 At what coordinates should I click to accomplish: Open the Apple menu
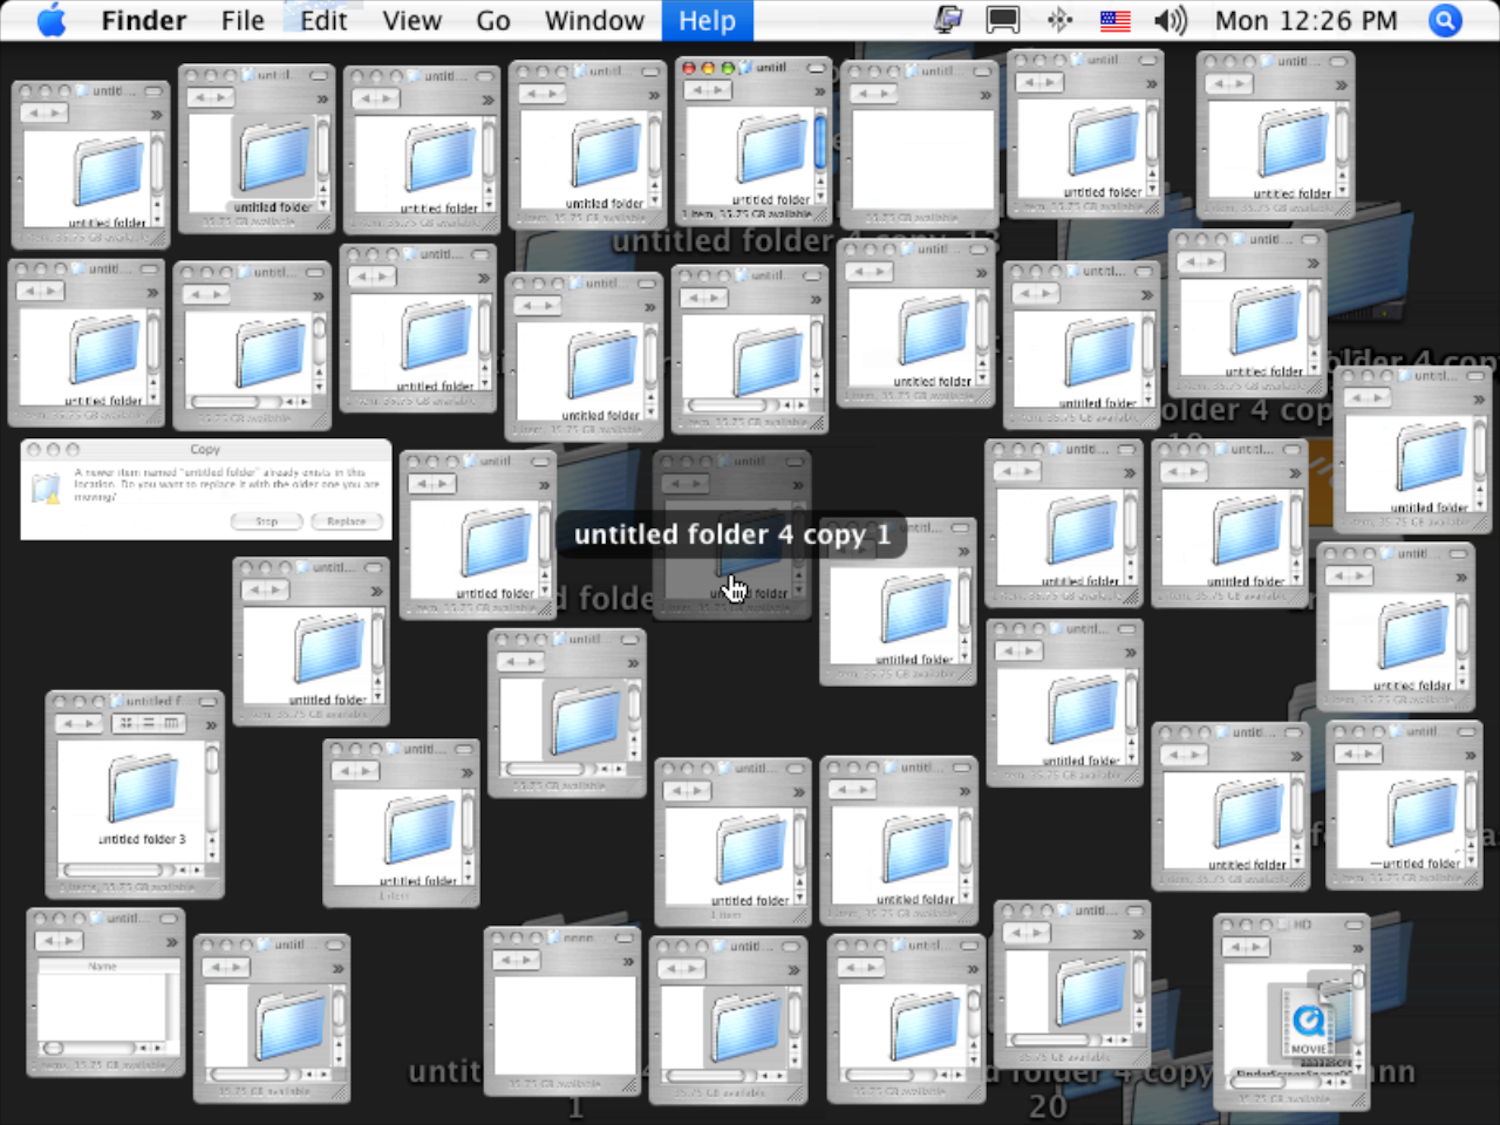point(51,20)
